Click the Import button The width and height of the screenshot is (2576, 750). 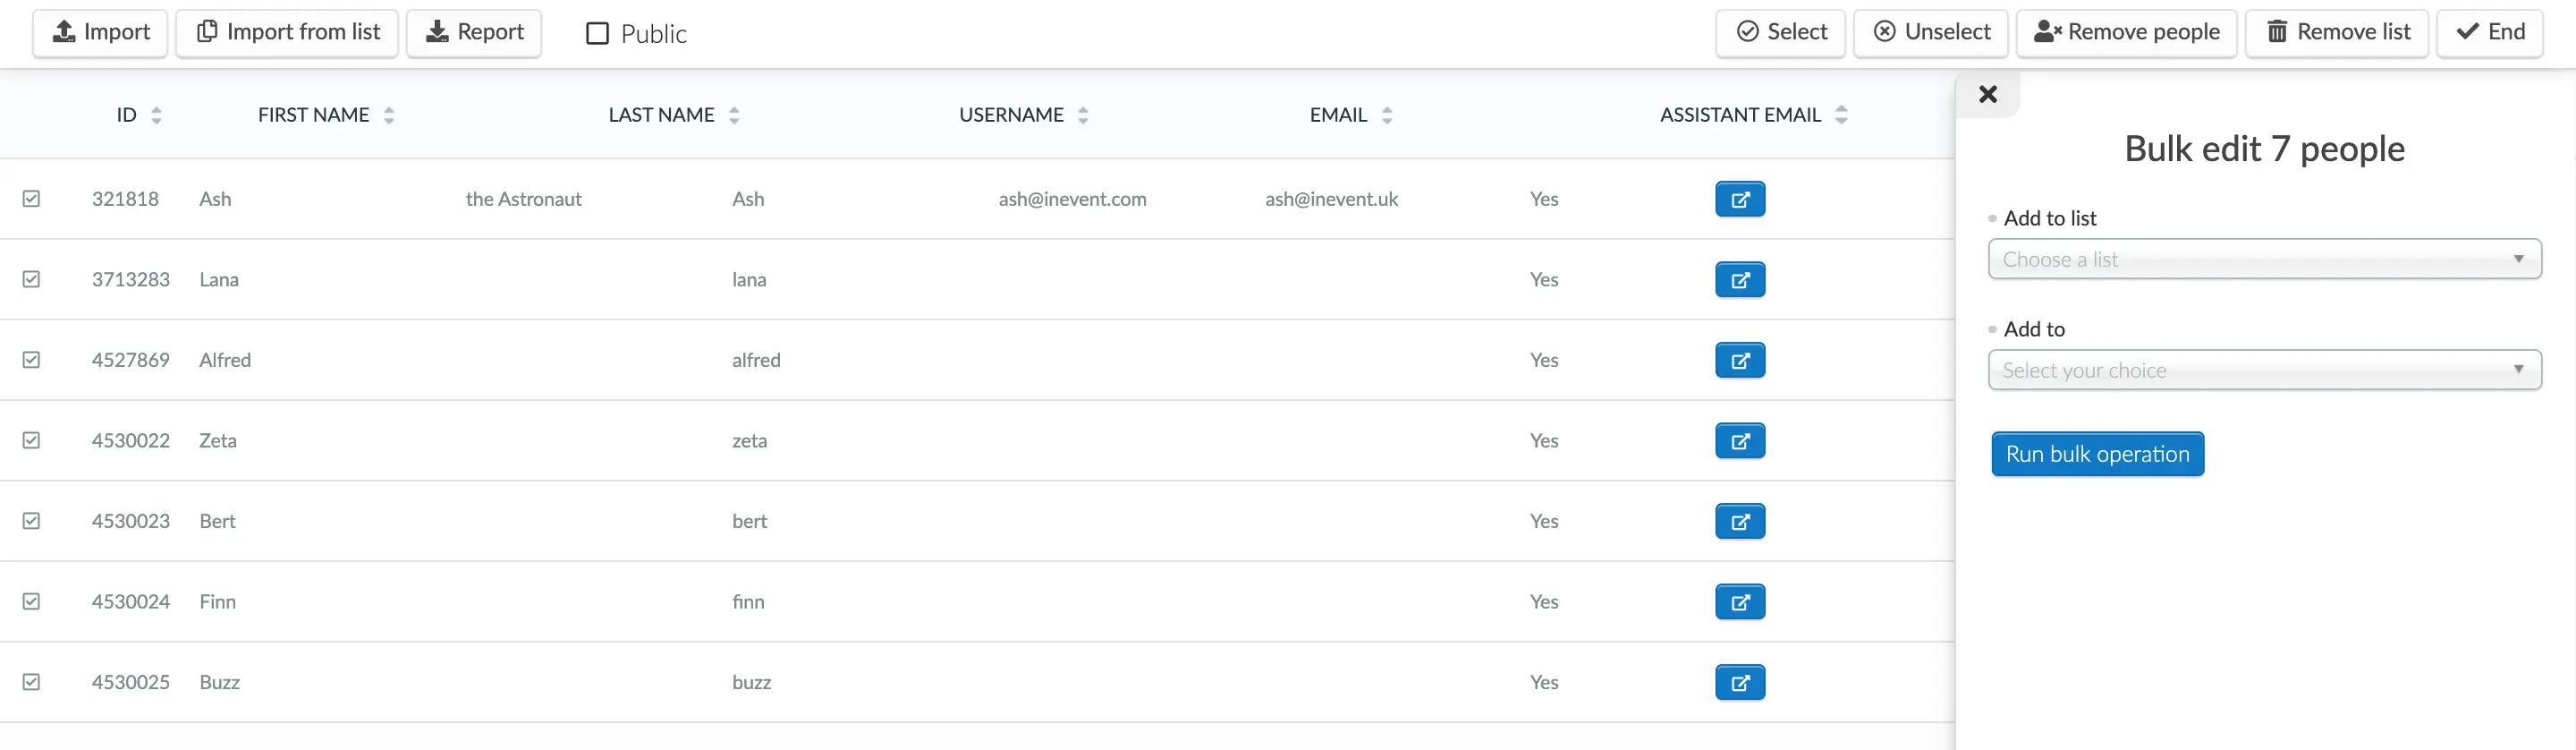[101, 33]
